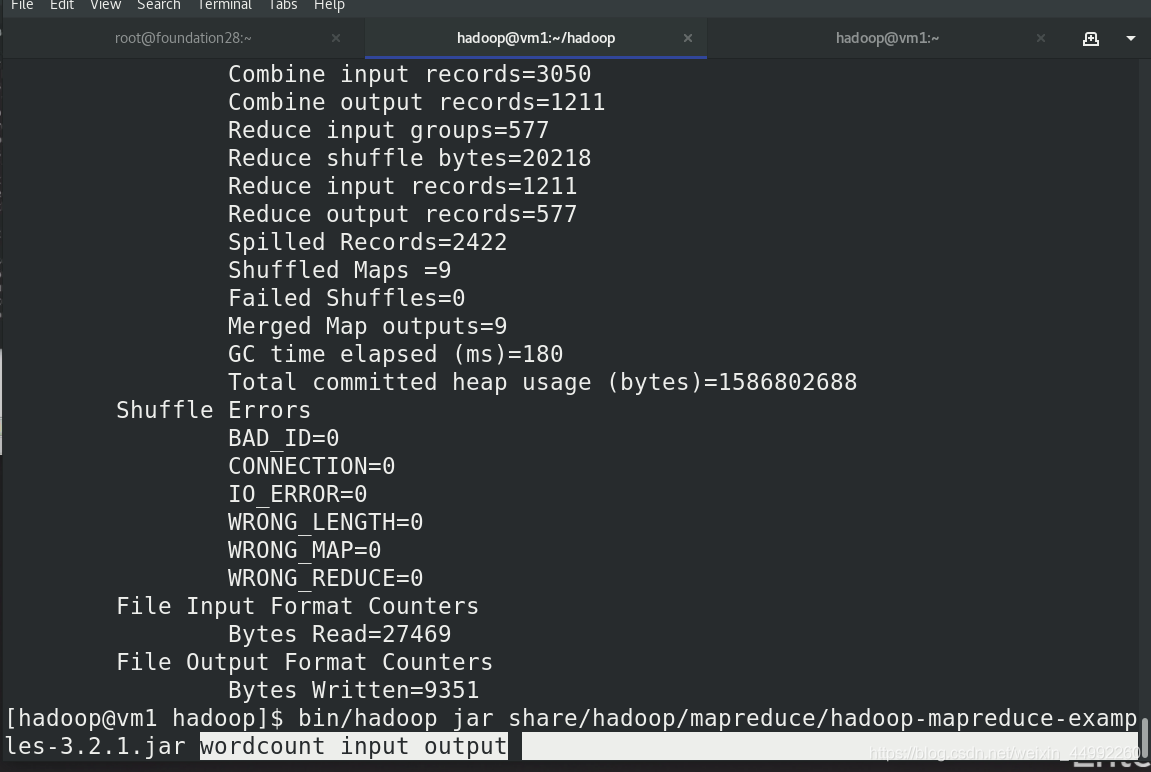Close the hadoop@vm1:~/hadoop tab
This screenshot has height=772, width=1151.
pyautogui.click(x=688, y=38)
